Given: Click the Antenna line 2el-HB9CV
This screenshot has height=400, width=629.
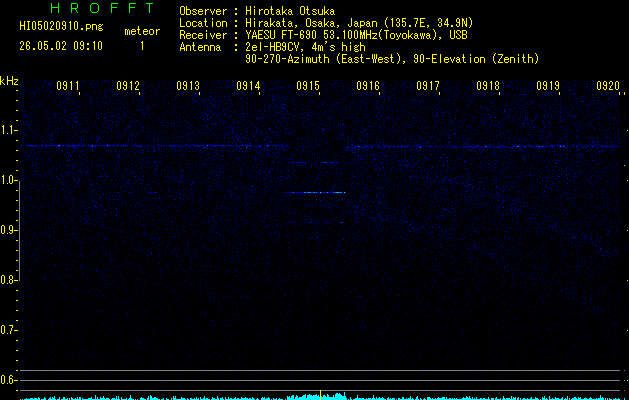Looking at the screenshot, I should [x=272, y=47].
